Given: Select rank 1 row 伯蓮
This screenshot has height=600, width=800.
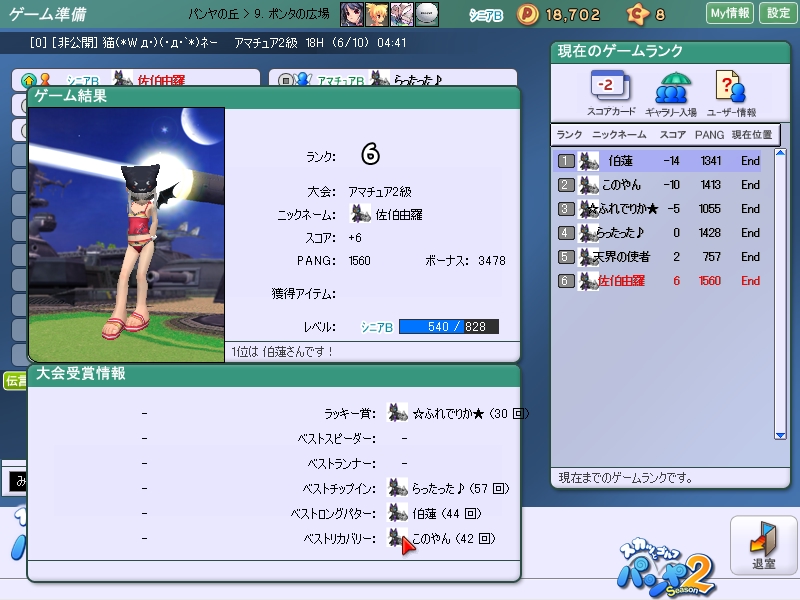Looking at the screenshot, I should pyautogui.click(x=657, y=161).
